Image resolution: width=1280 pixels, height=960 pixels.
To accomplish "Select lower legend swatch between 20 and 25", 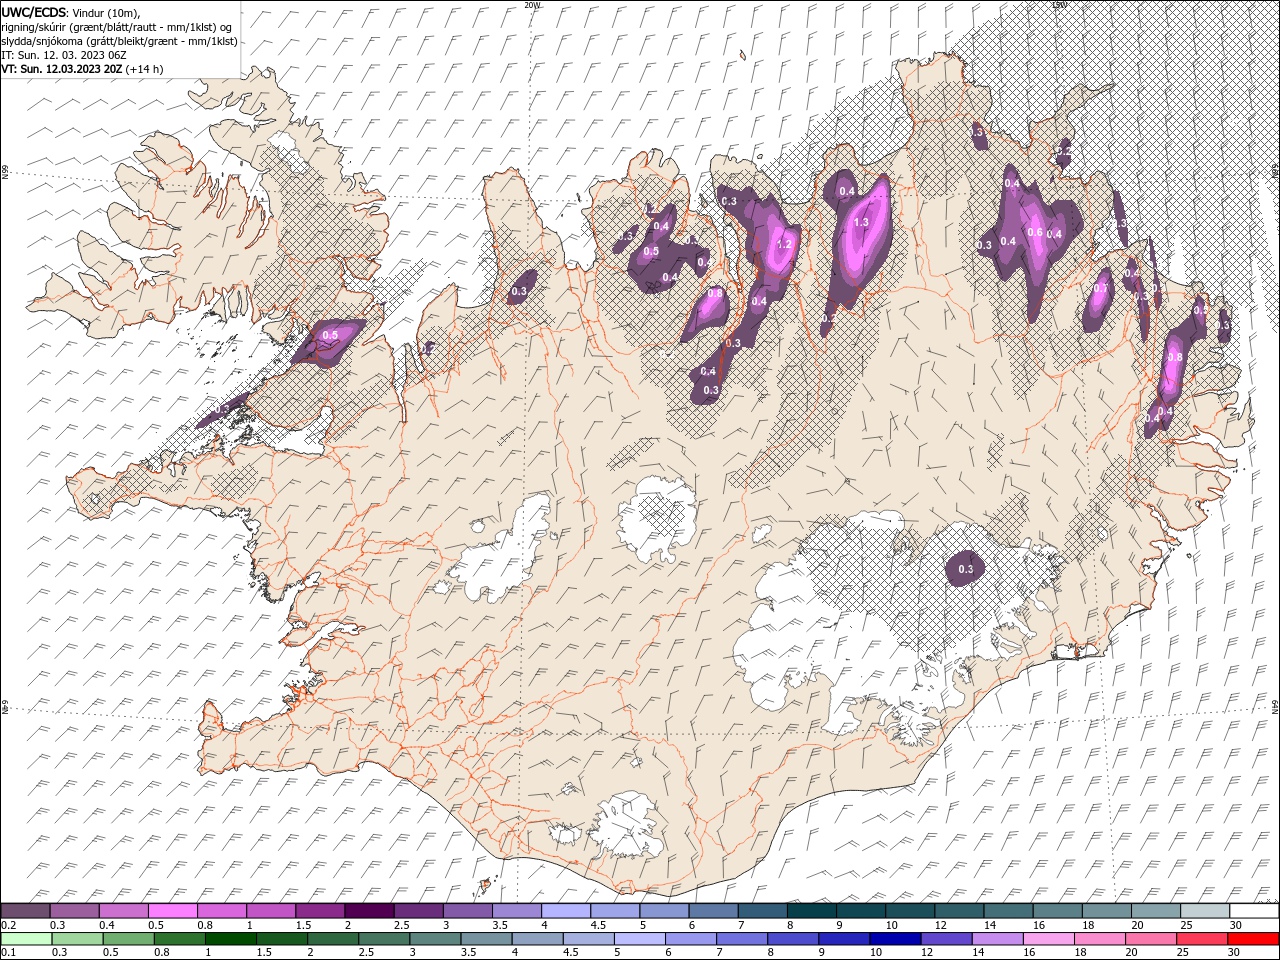I will click(x=1152, y=939).
